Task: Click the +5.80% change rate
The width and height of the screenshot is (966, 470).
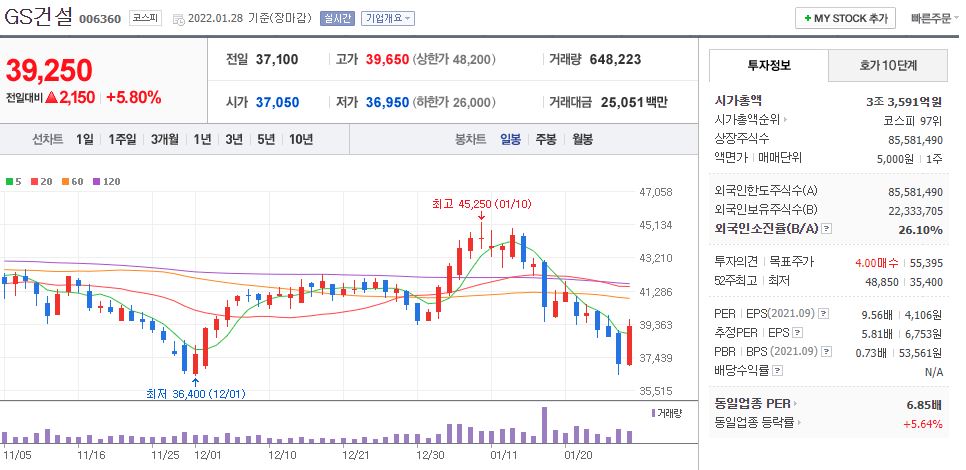Action: pos(134,97)
